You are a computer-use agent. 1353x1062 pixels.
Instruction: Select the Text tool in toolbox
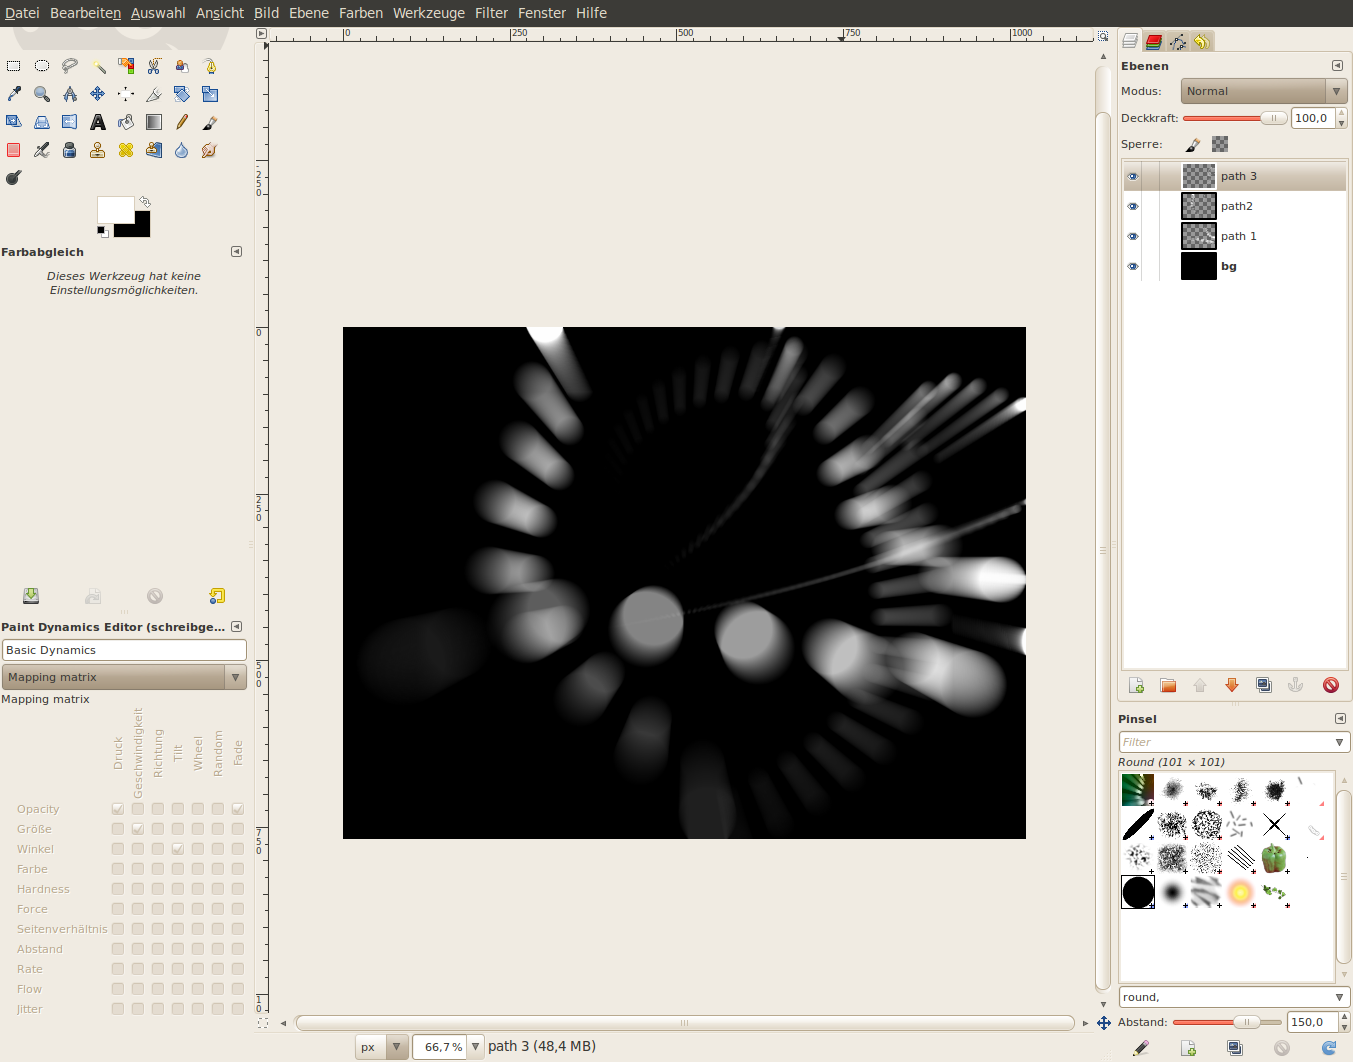pyautogui.click(x=98, y=122)
